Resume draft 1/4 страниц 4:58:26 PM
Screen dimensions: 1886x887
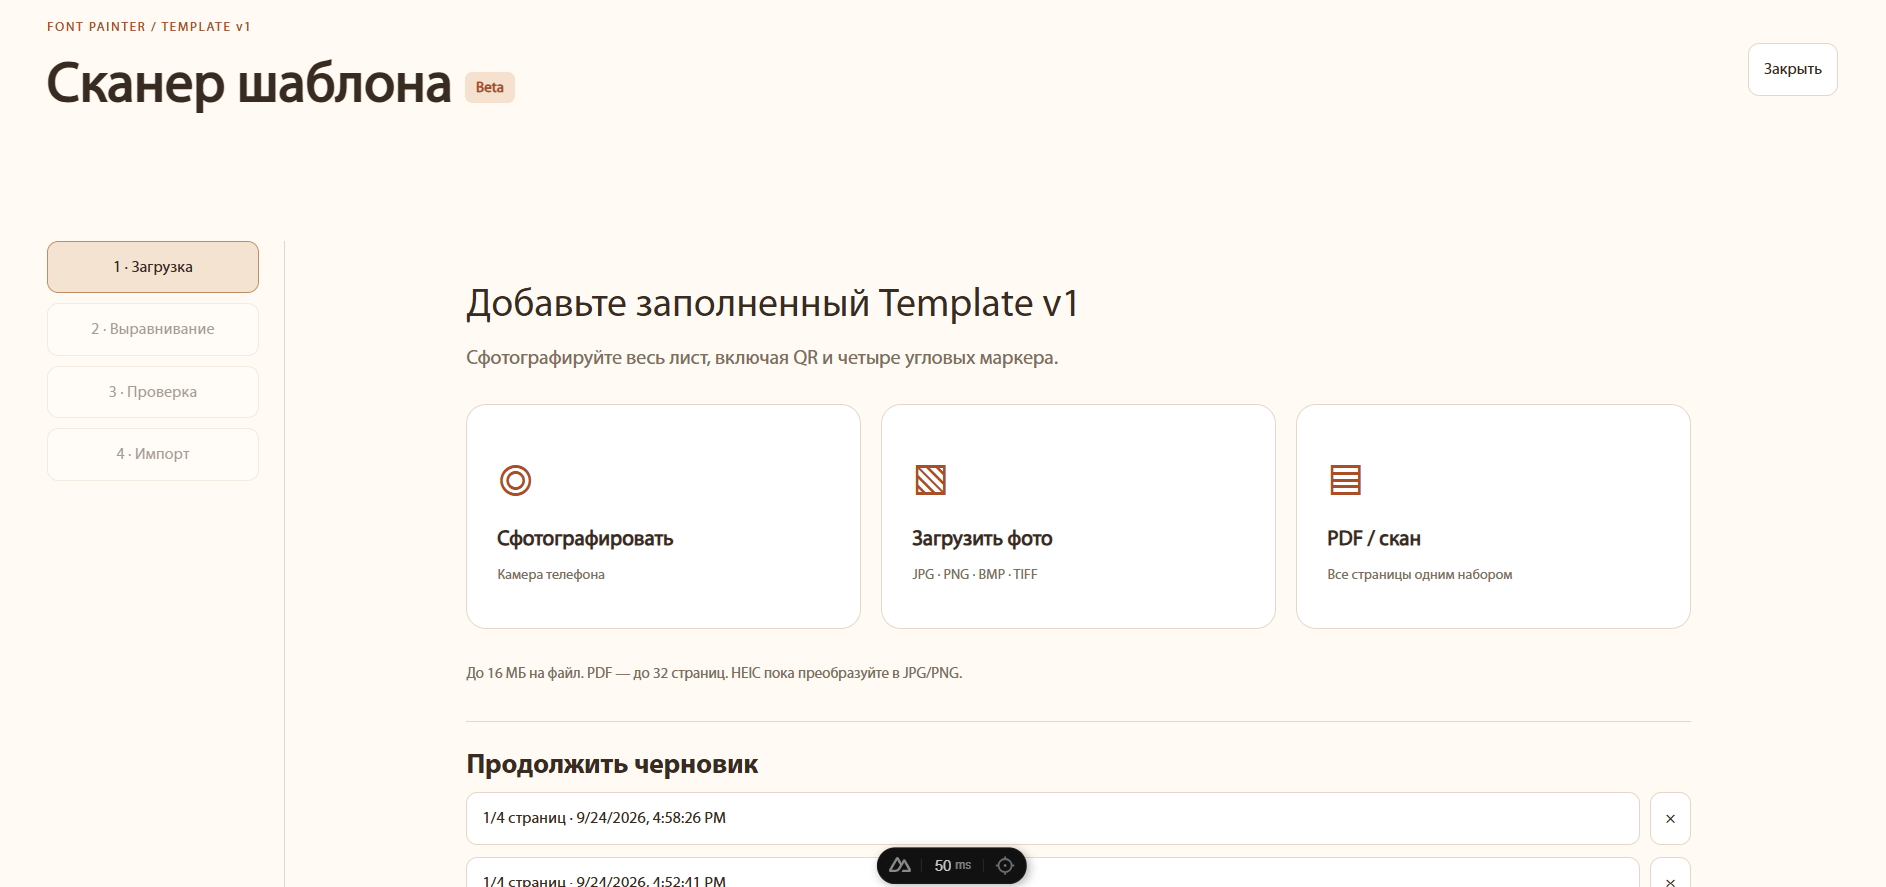(x=1052, y=818)
